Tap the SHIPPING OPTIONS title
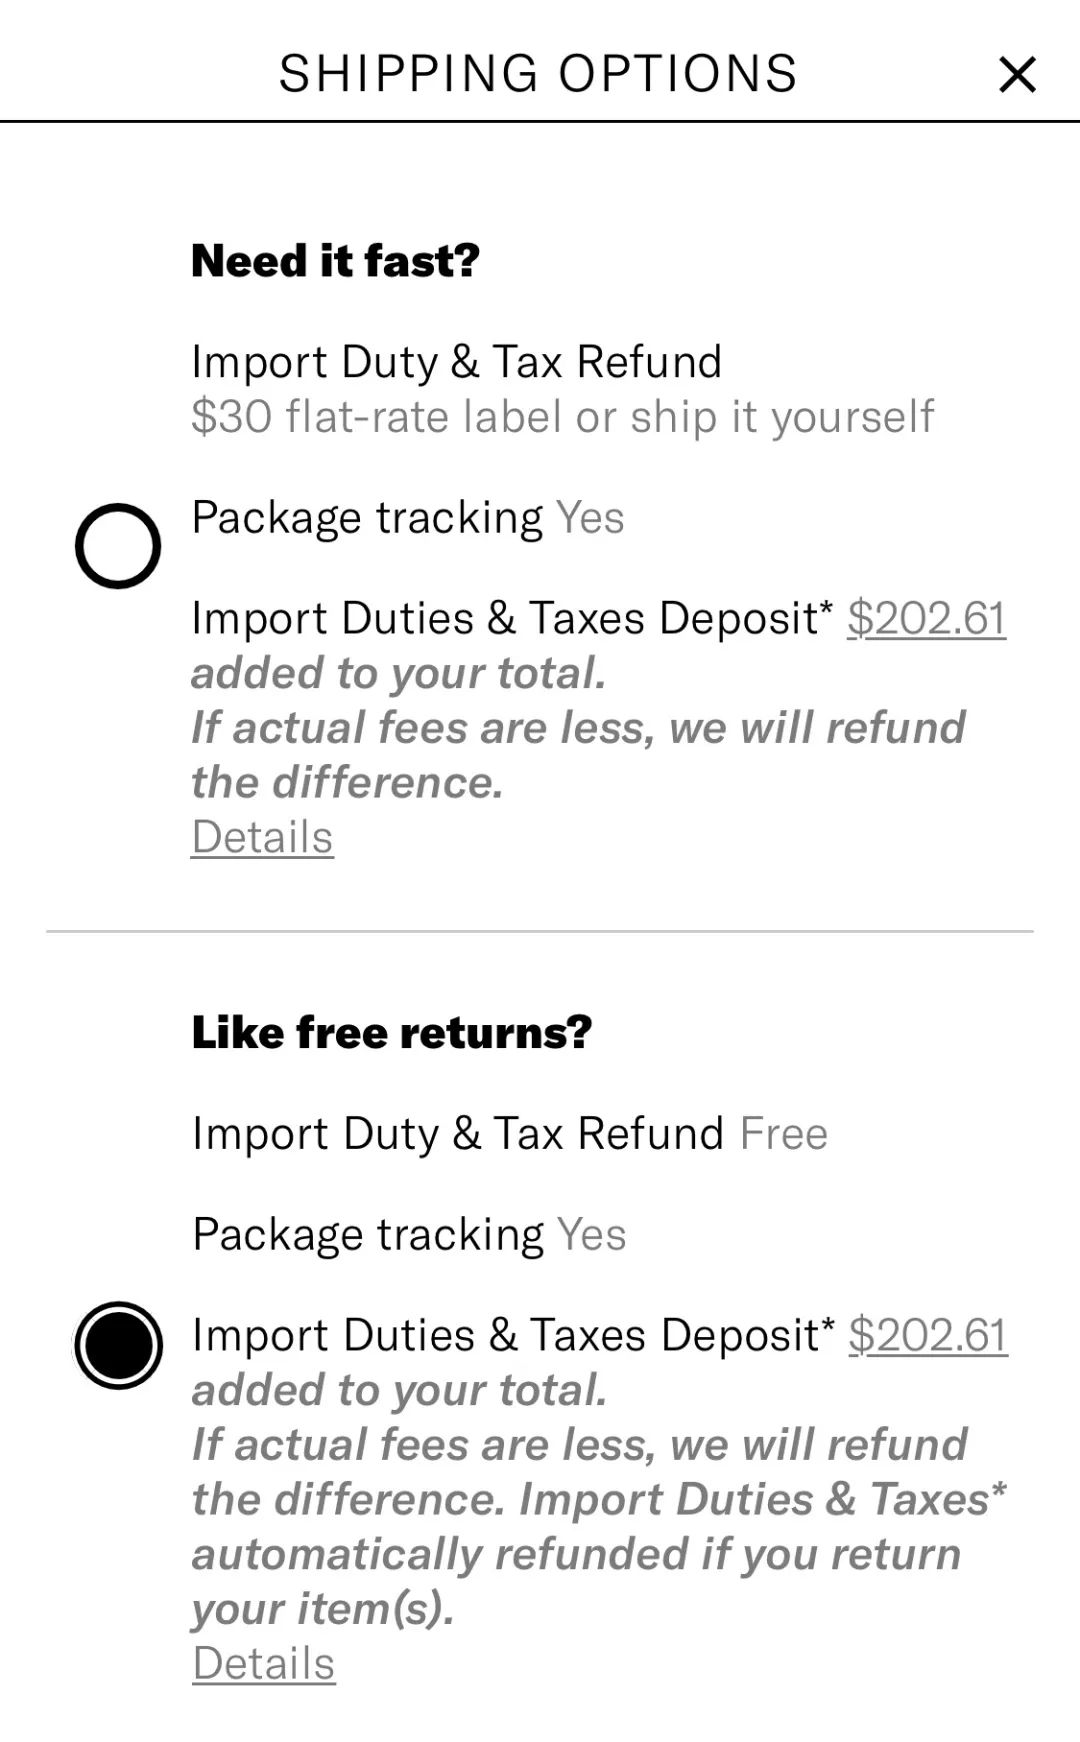 point(538,74)
